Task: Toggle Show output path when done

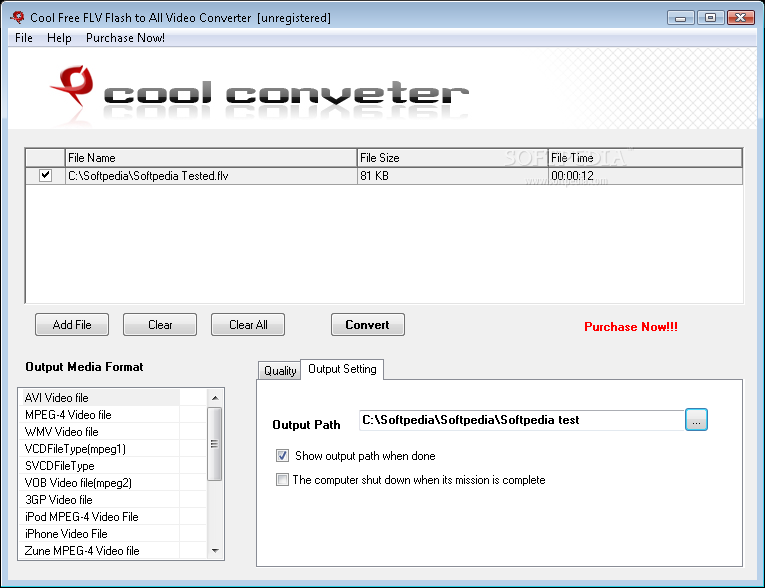Action: tap(282, 456)
